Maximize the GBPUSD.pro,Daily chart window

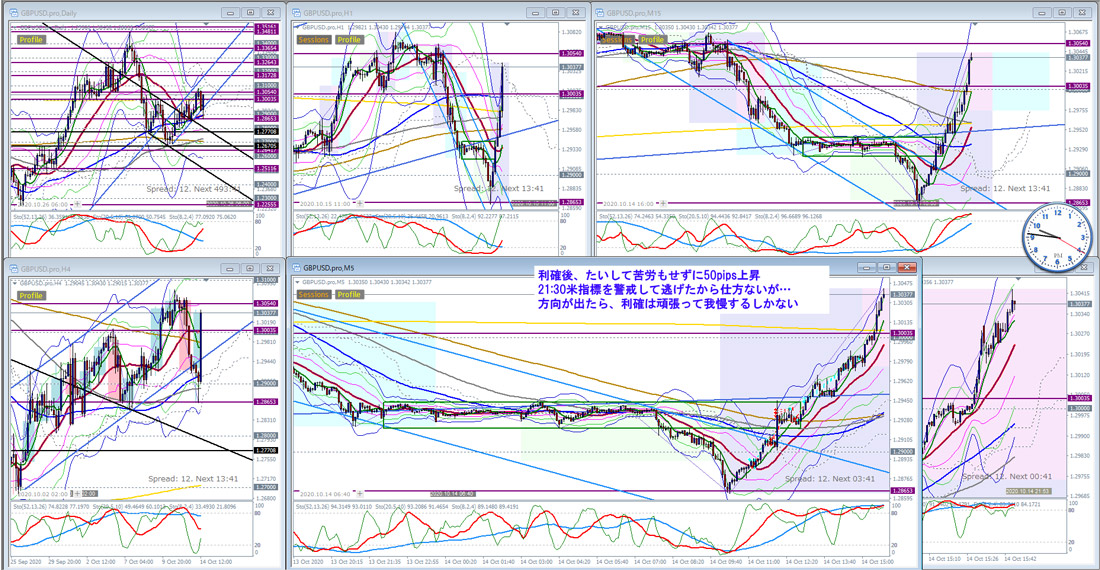coord(250,13)
